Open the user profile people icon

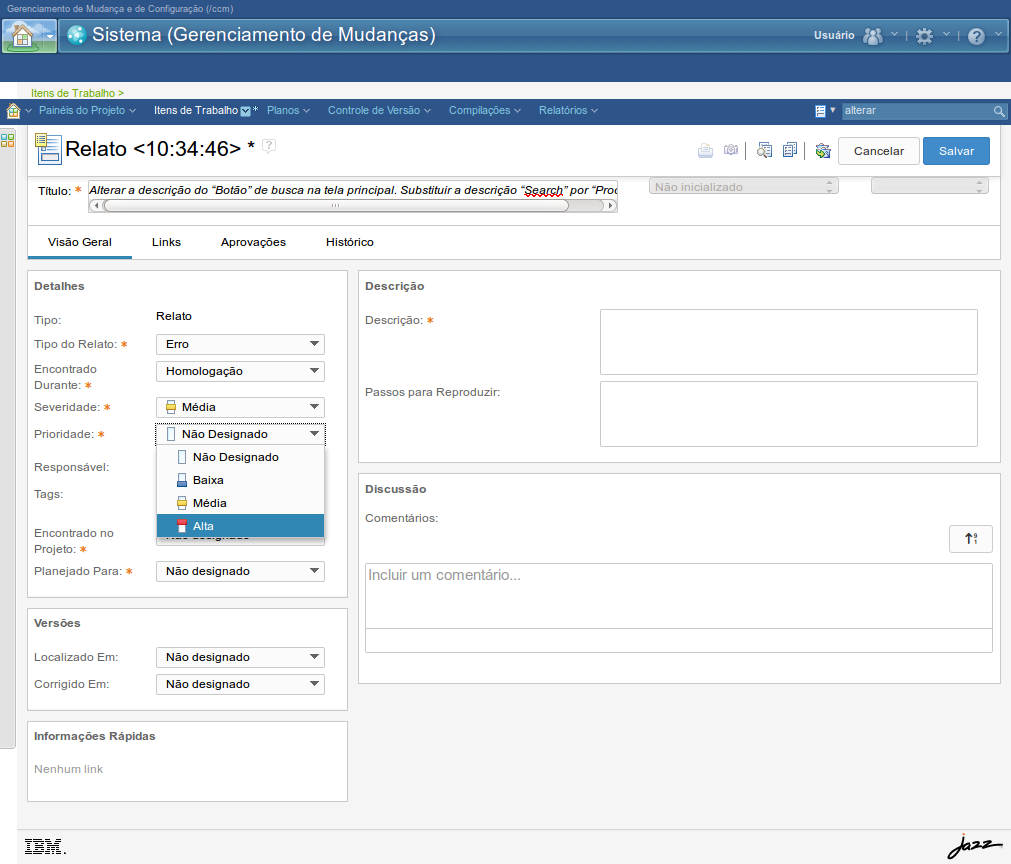coord(872,36)
